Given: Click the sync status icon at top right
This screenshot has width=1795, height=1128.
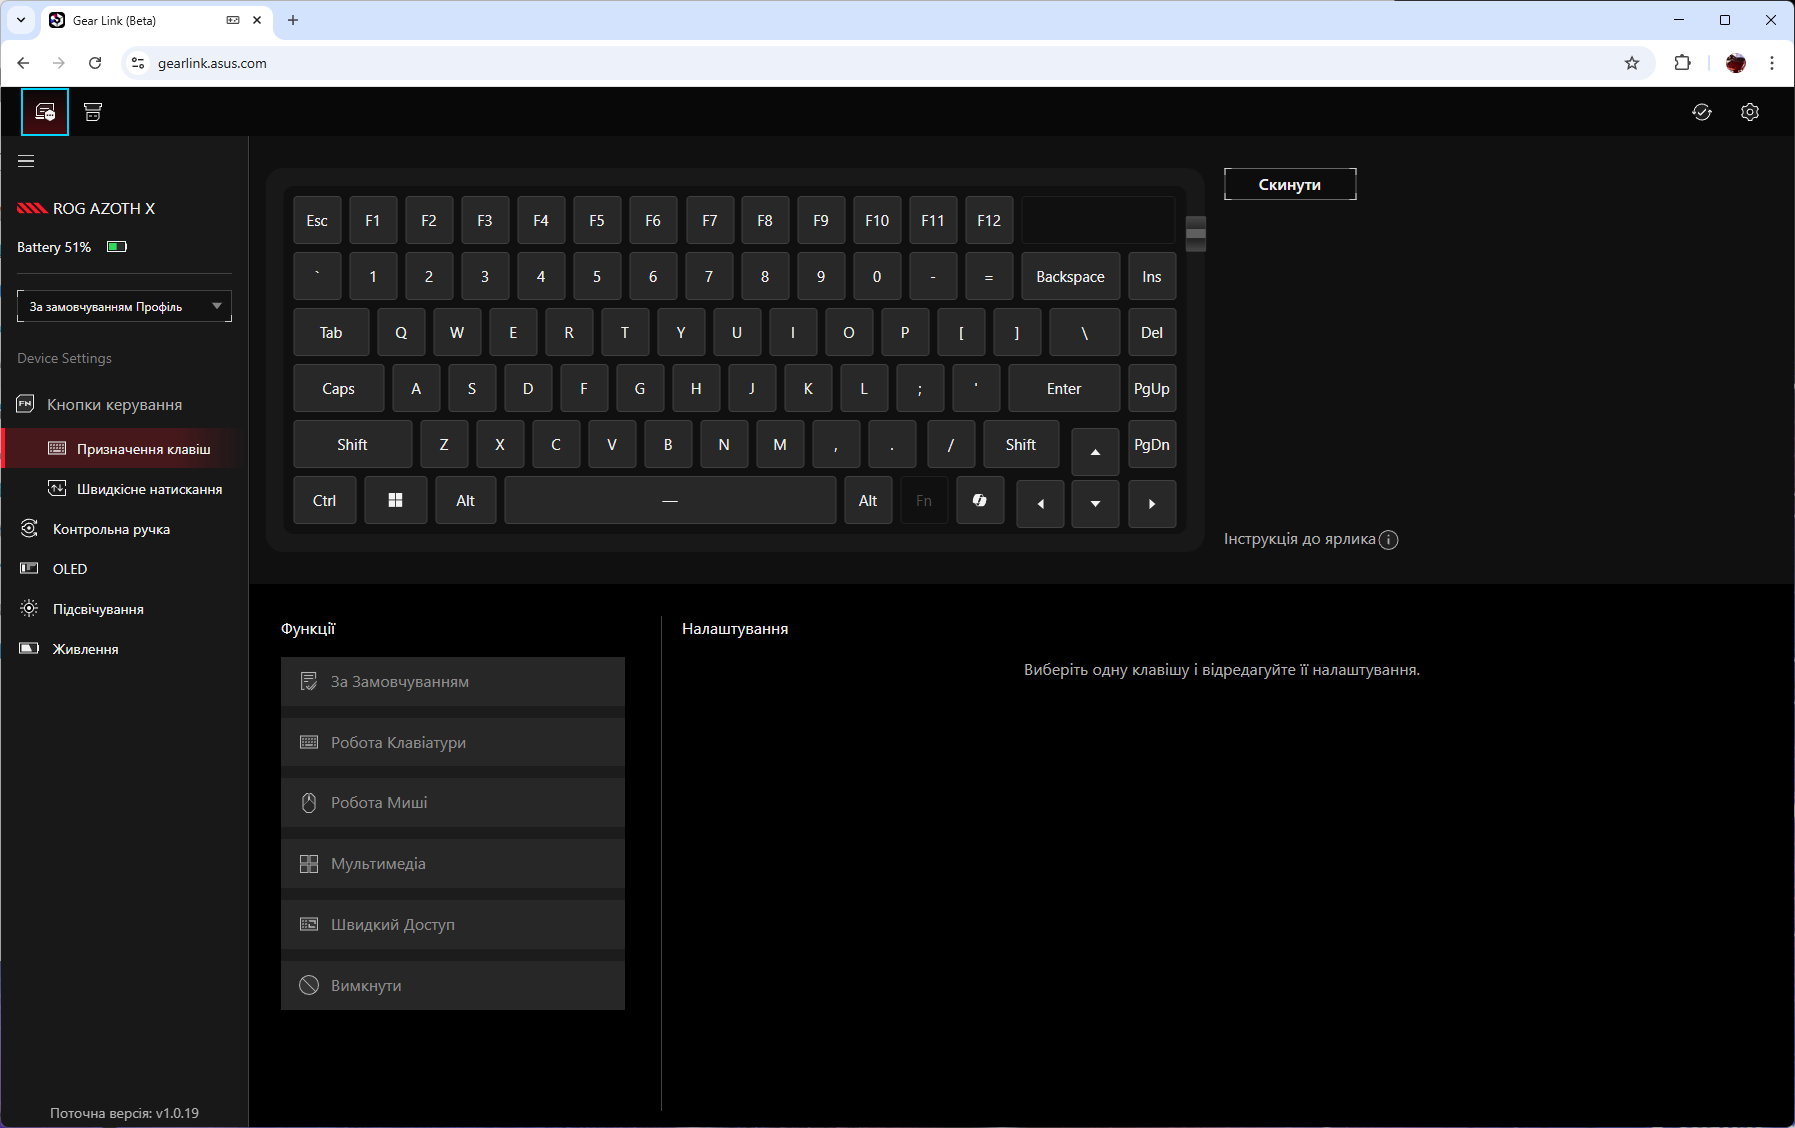Looking at the screenshot, I should (1702, 112).
